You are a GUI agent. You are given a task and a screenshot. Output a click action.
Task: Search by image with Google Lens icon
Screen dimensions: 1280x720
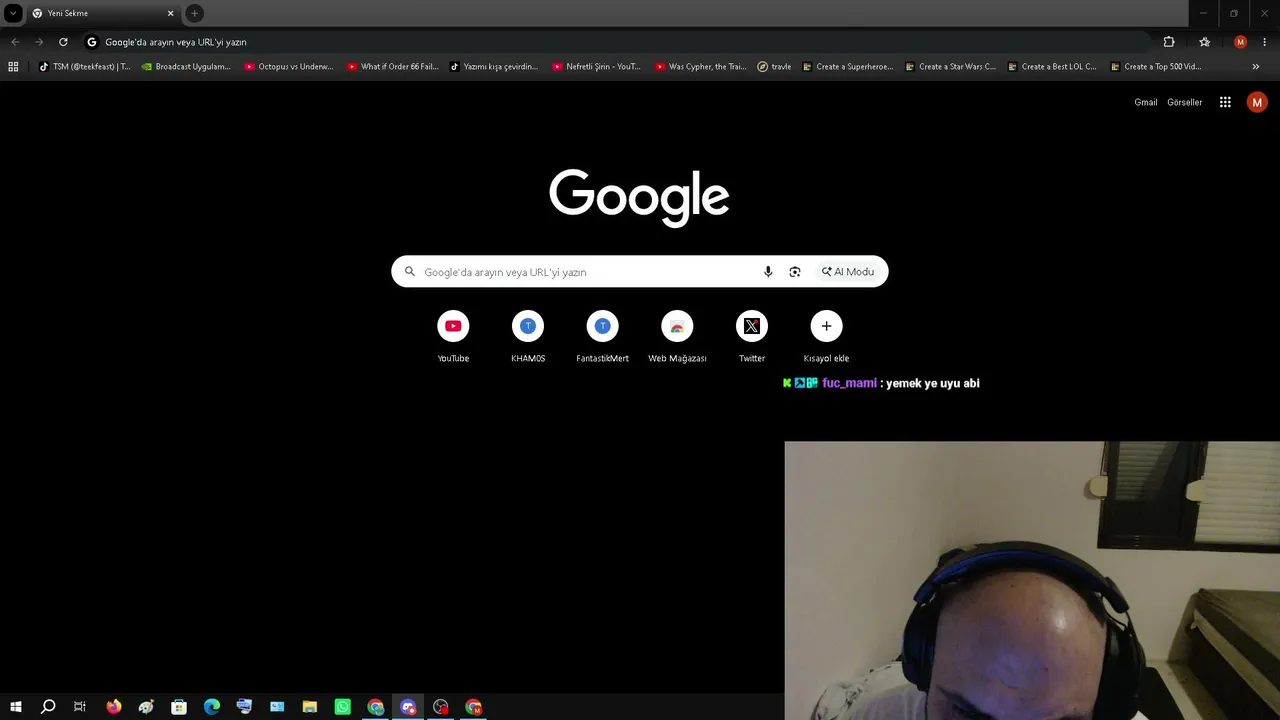(x=795, y=272)
